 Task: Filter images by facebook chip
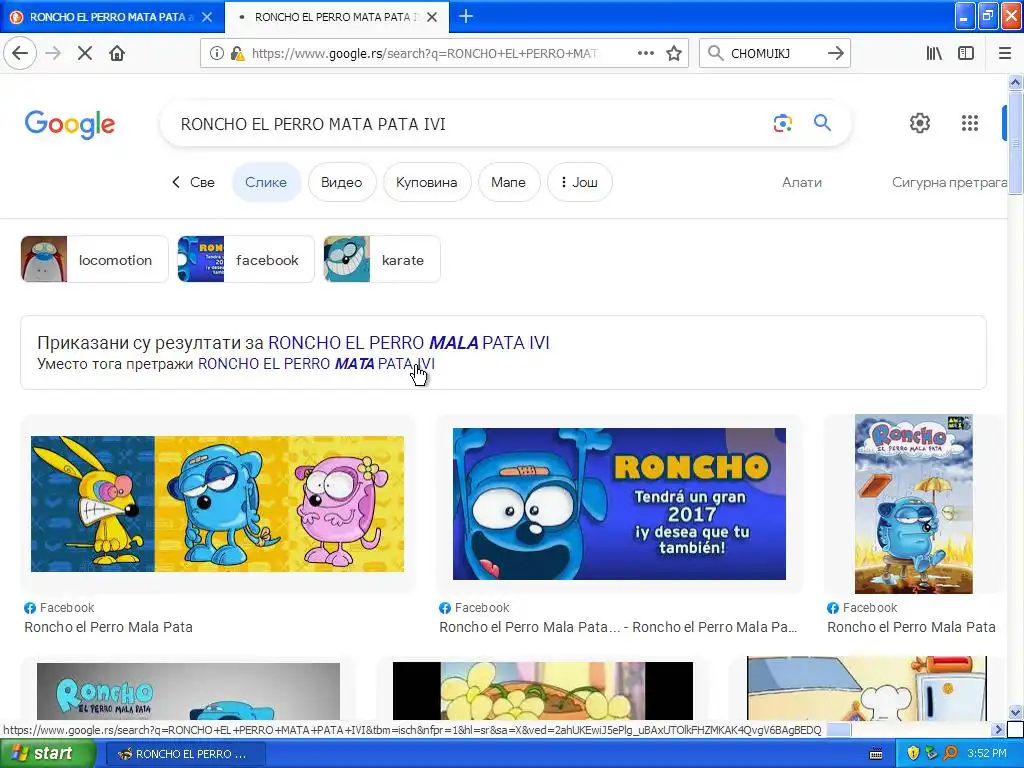tap(246, 259)
